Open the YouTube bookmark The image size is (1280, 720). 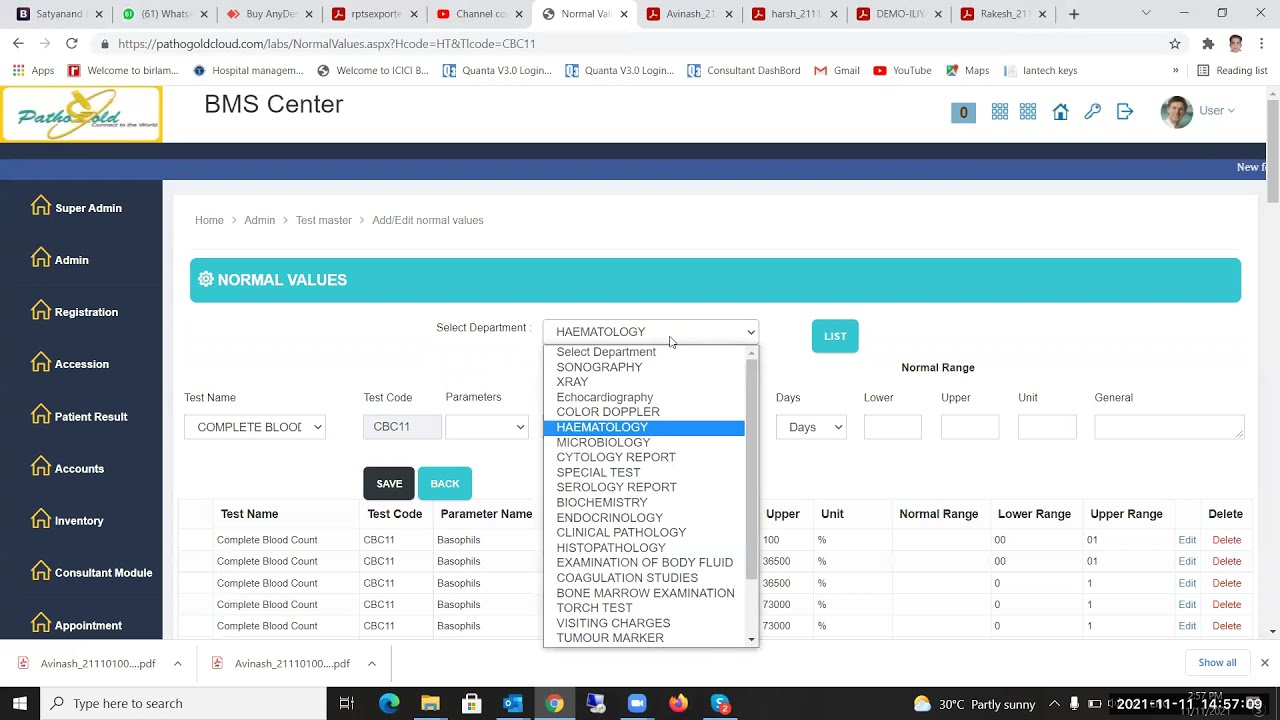tap(902, 71)
